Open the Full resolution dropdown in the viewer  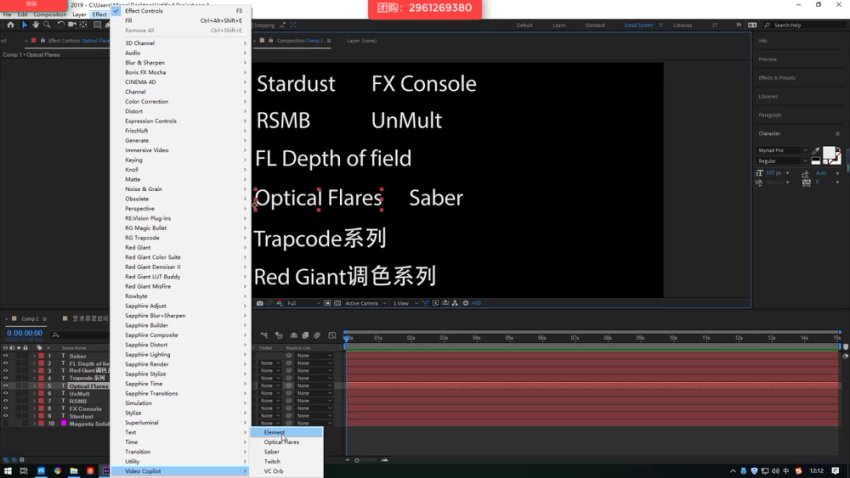tap(302, 303)
